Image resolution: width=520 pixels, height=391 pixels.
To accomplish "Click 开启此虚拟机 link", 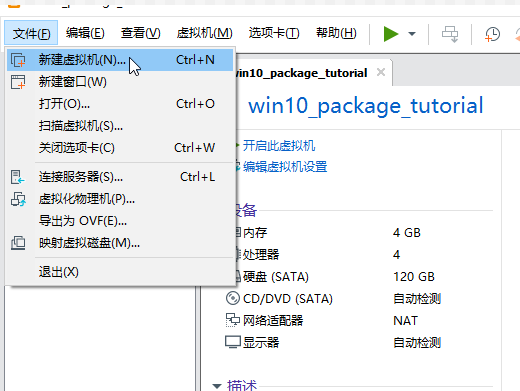I will click(x=279, y=146).
